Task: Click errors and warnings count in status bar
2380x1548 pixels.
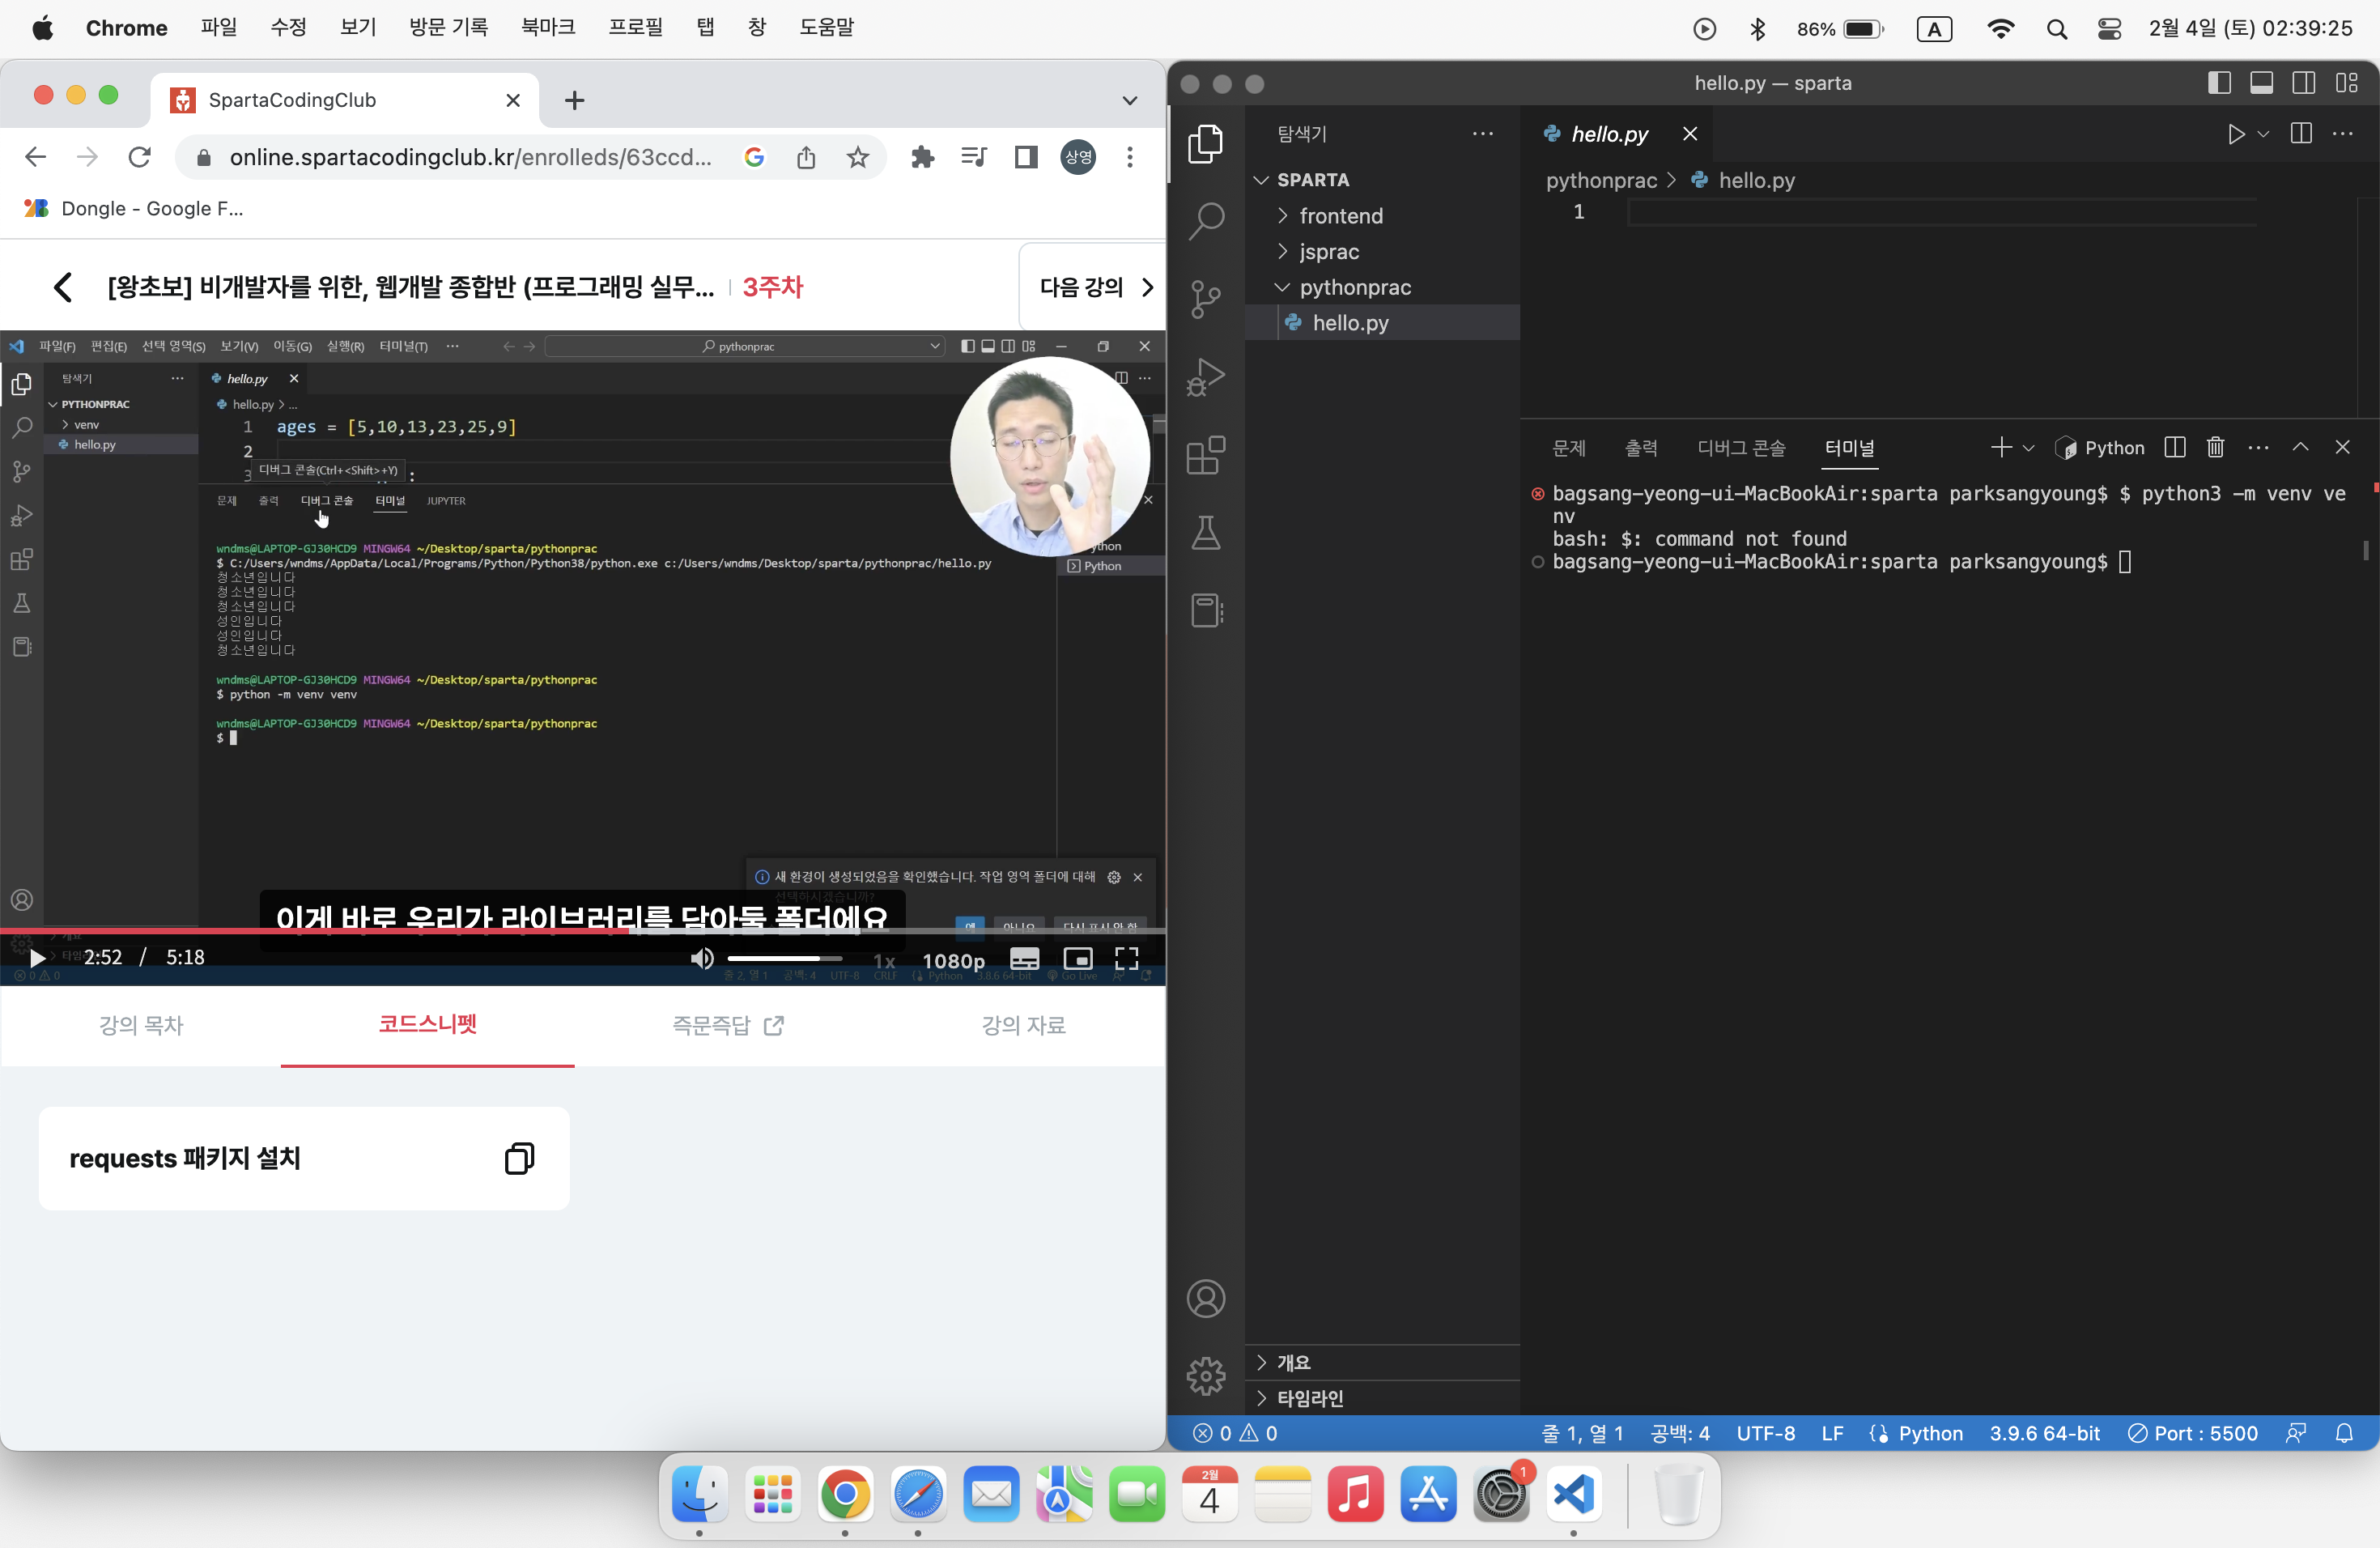Action: point(1235,1433)
